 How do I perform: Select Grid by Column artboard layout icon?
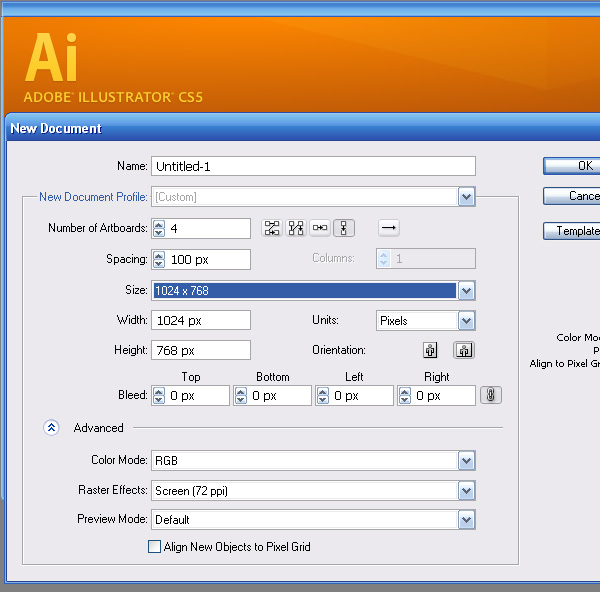click(296, 228)
